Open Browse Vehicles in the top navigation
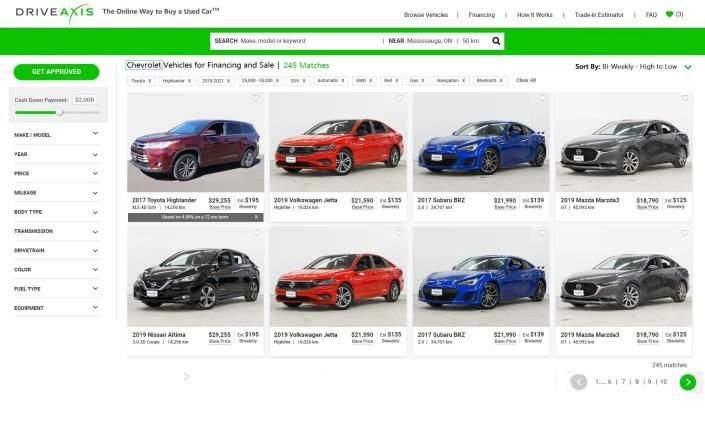The height and width of the screenshot is (429, 705). [426, 15]
